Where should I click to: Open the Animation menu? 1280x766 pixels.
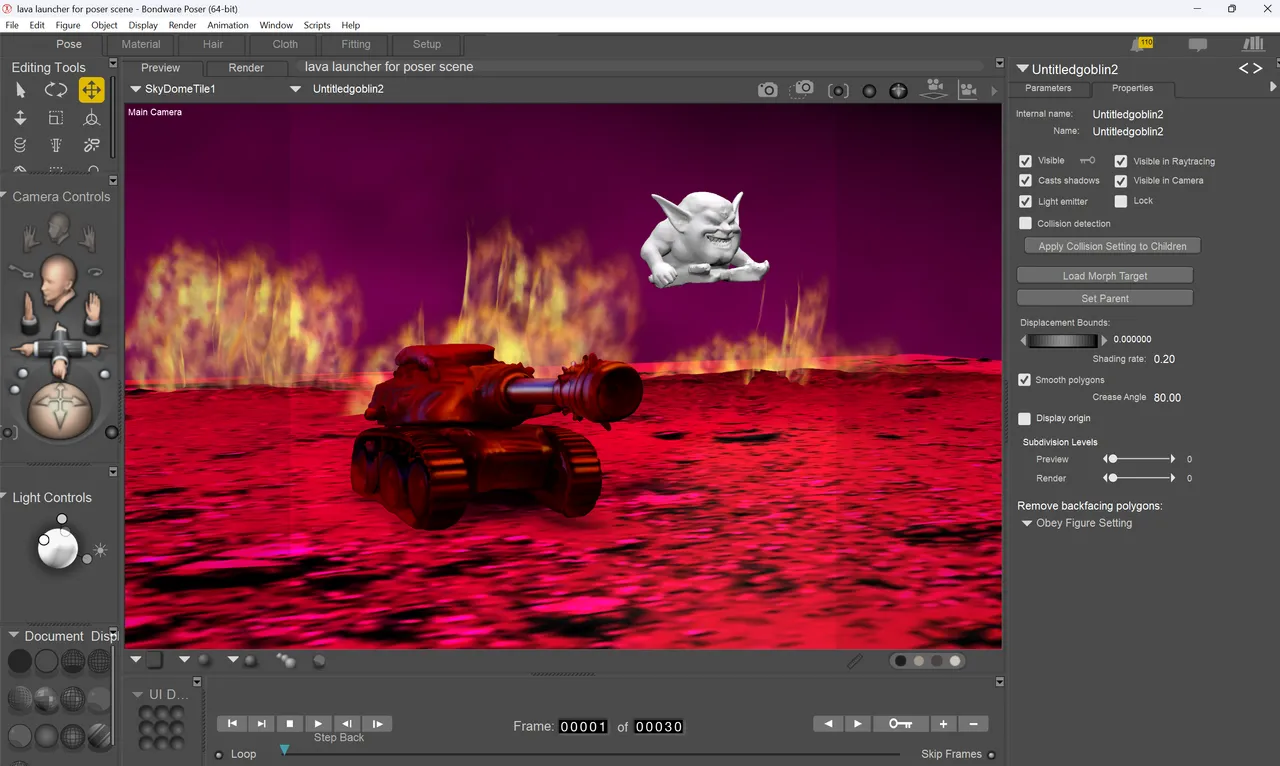pos(228,25)
